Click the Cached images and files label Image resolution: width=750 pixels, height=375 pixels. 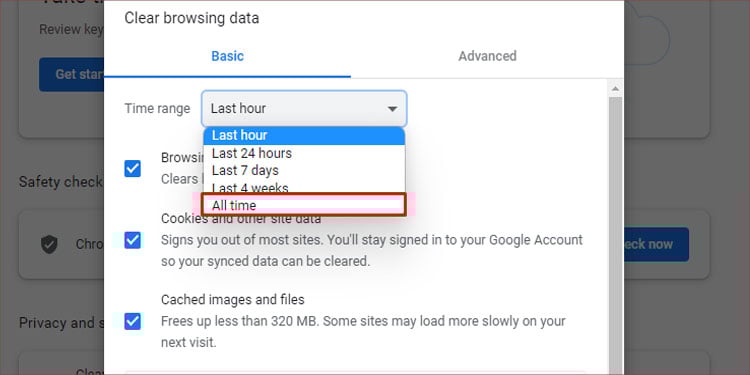pos(232,300)
